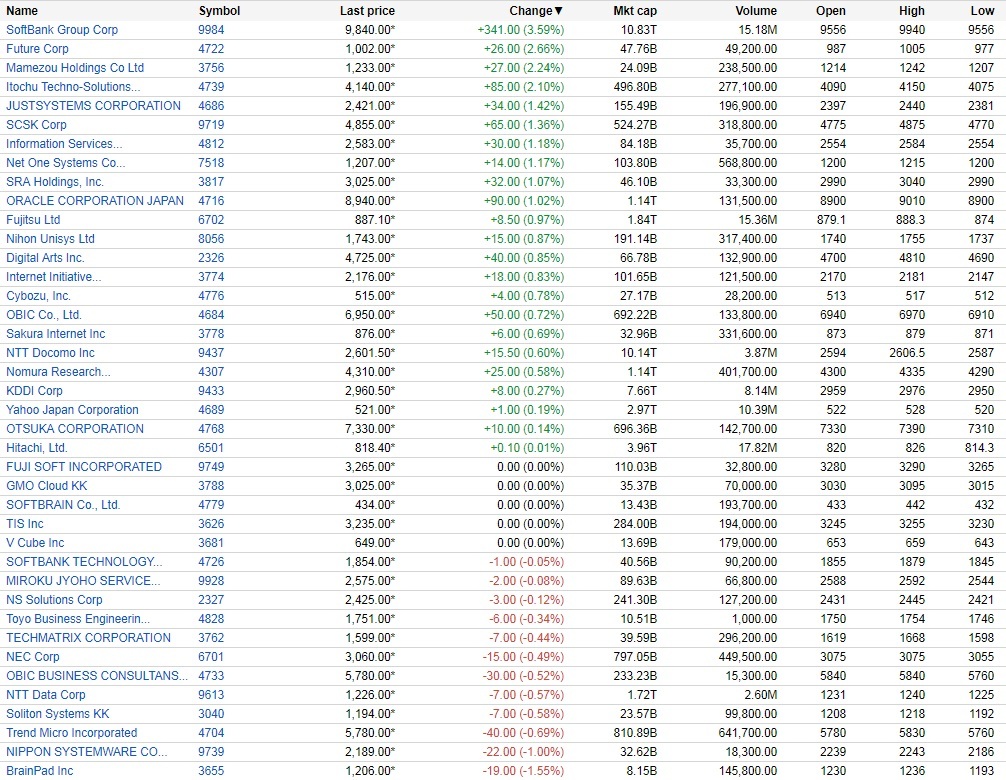Click ticker symbol 4704
Viewport: 1006px width, 780px height.
point(211,733)
